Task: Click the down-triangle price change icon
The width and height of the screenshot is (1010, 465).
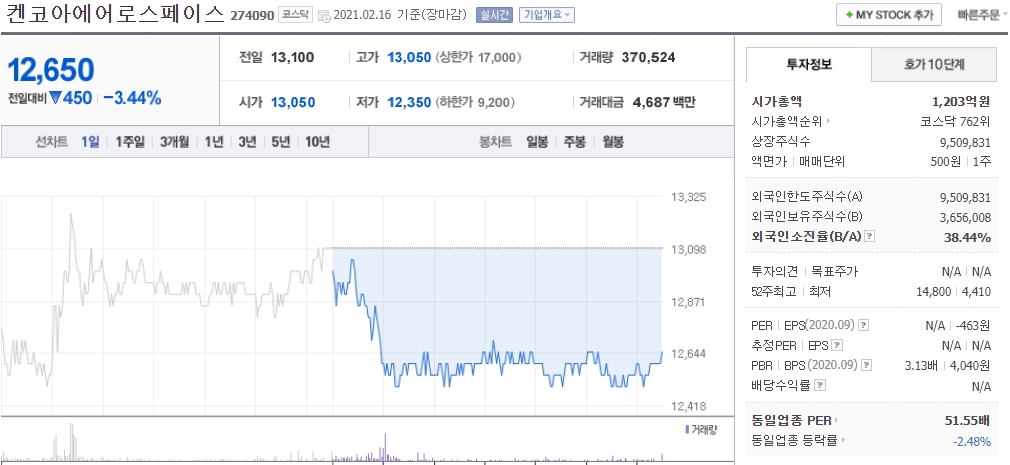Action: click(55, 98)
